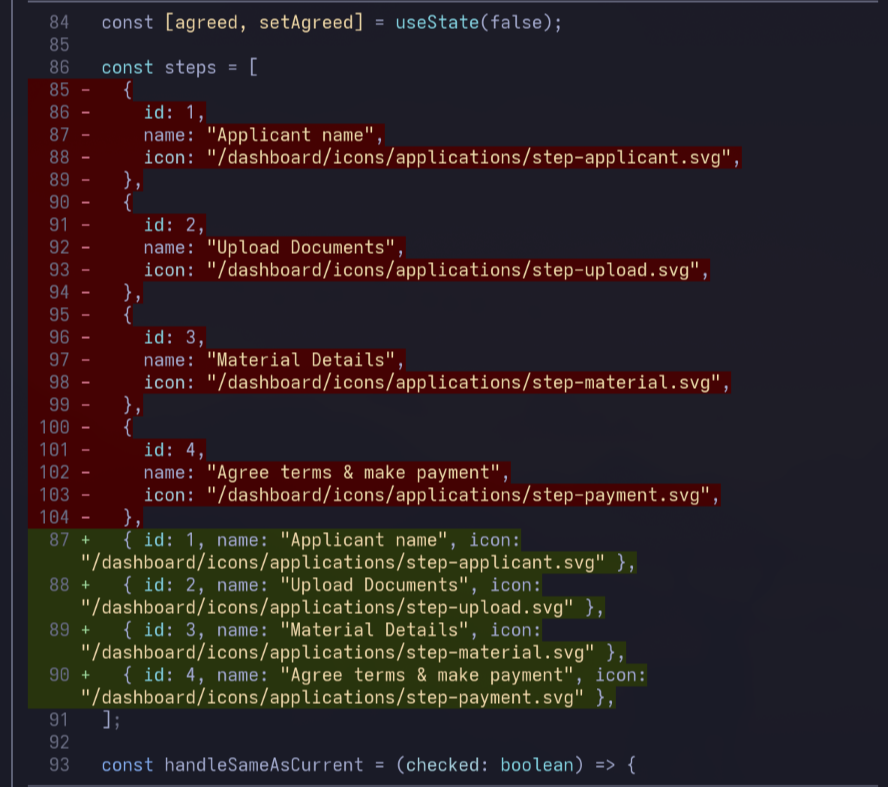Screen dimensions: 888x787
Task: Click the closing "];" on line 91
Action: coord(112,720)
